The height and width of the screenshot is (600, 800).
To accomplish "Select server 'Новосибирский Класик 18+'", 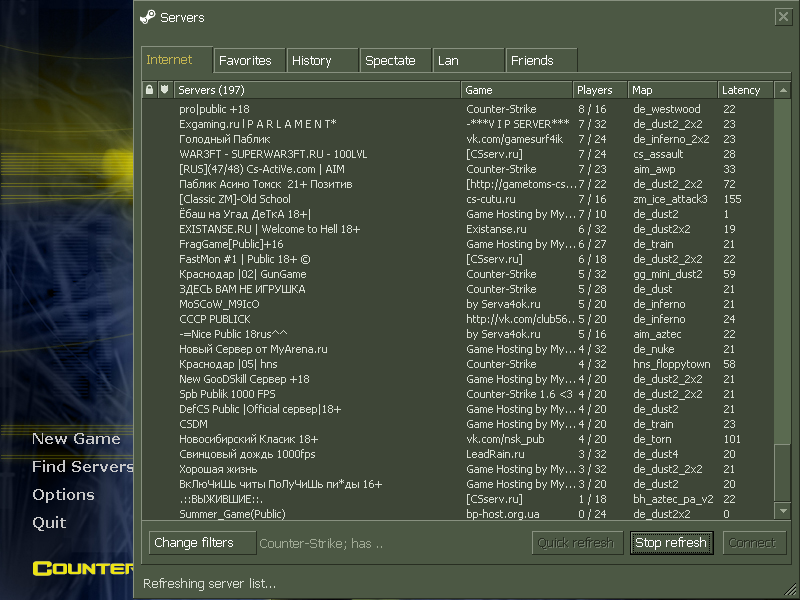I will coord(458,439).
